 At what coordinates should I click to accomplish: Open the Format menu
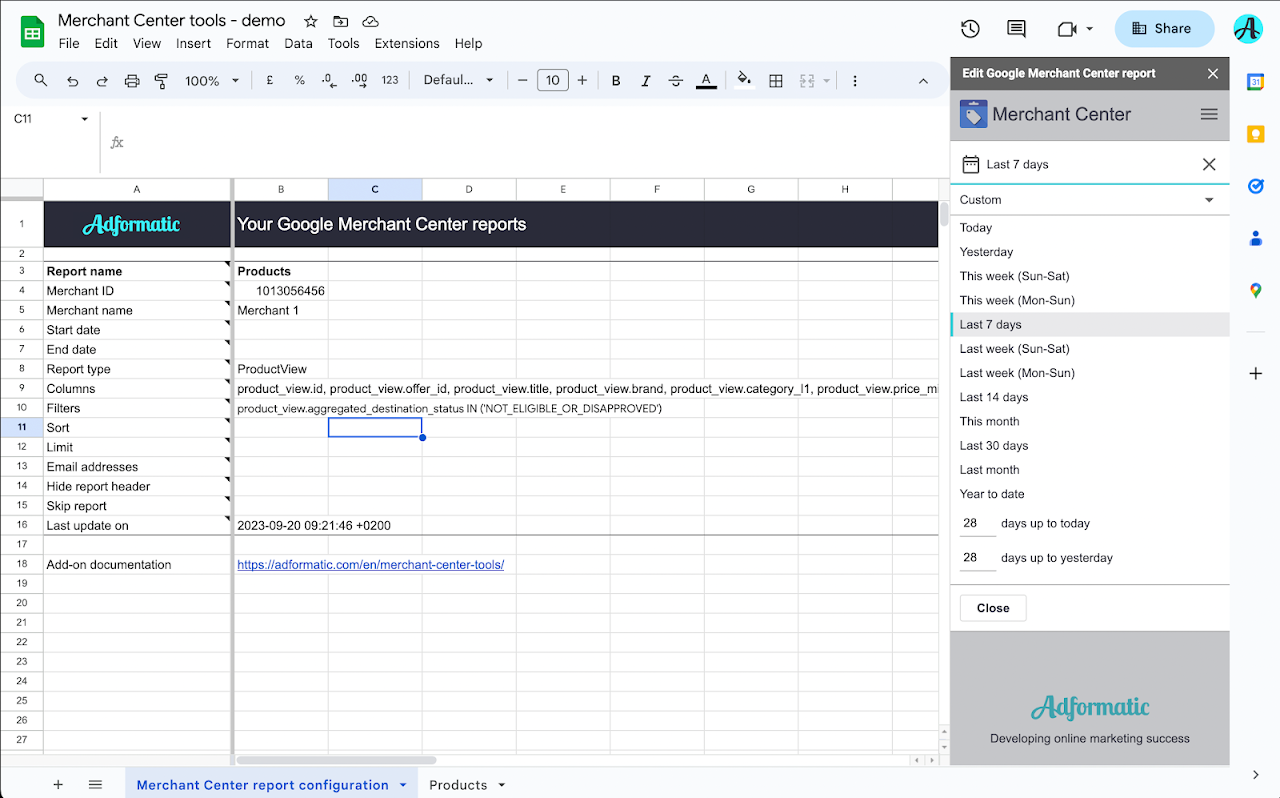(x=247, y=43)
